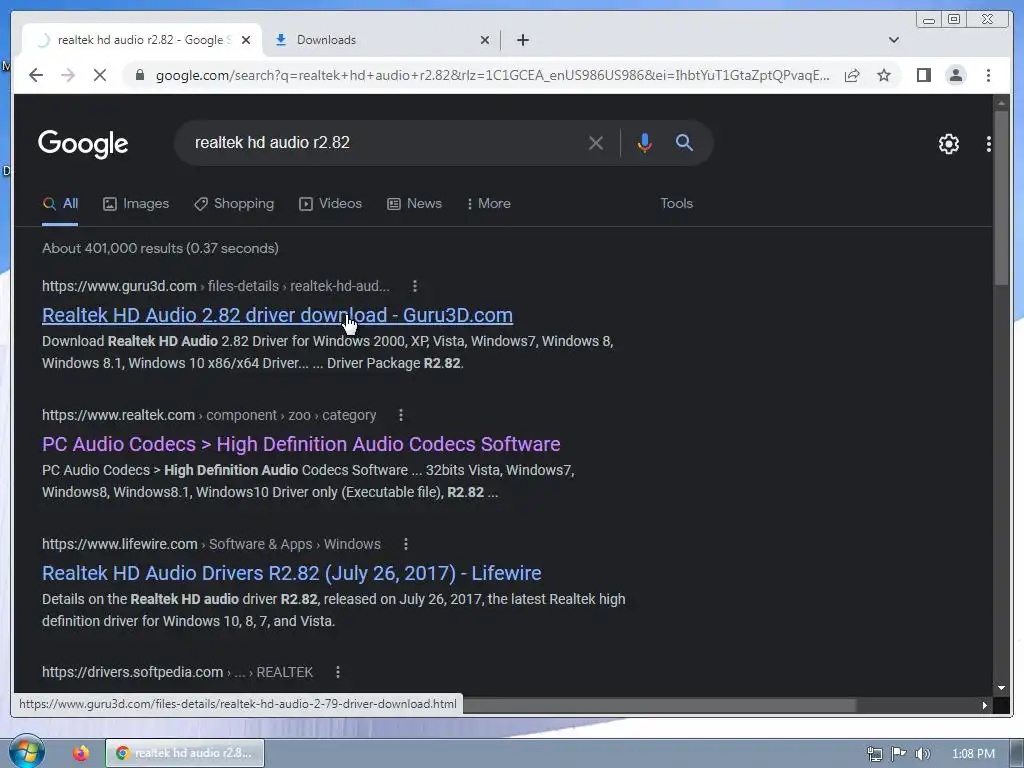
Task: Switch to Shopping results
Action: [x=234, y=204]
